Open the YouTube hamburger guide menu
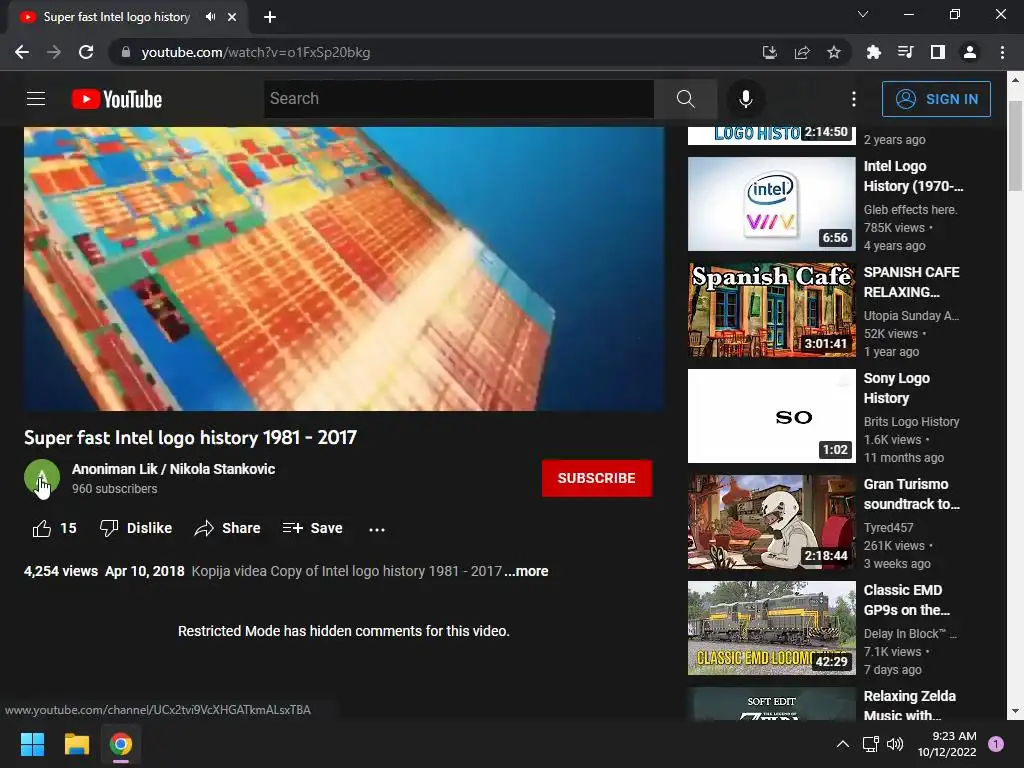 click(x=36, y=99)
